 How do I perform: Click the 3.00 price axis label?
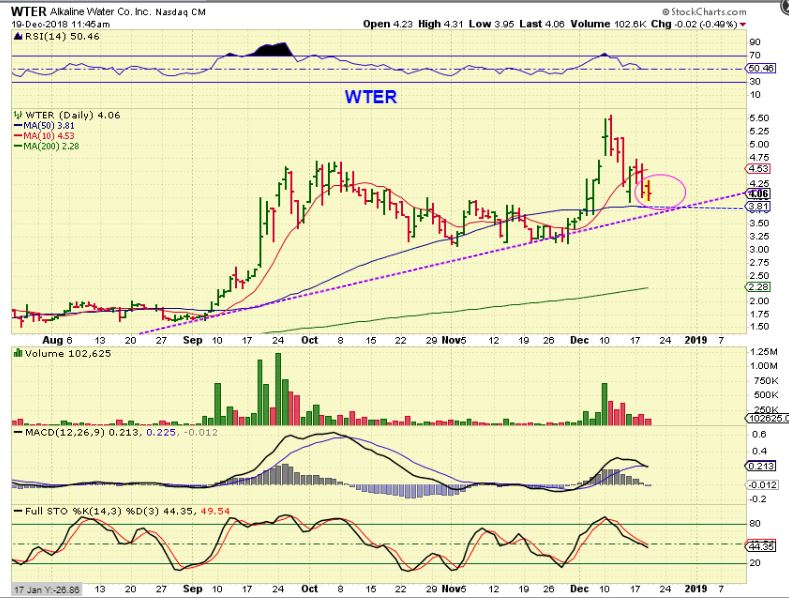[759, 250]
